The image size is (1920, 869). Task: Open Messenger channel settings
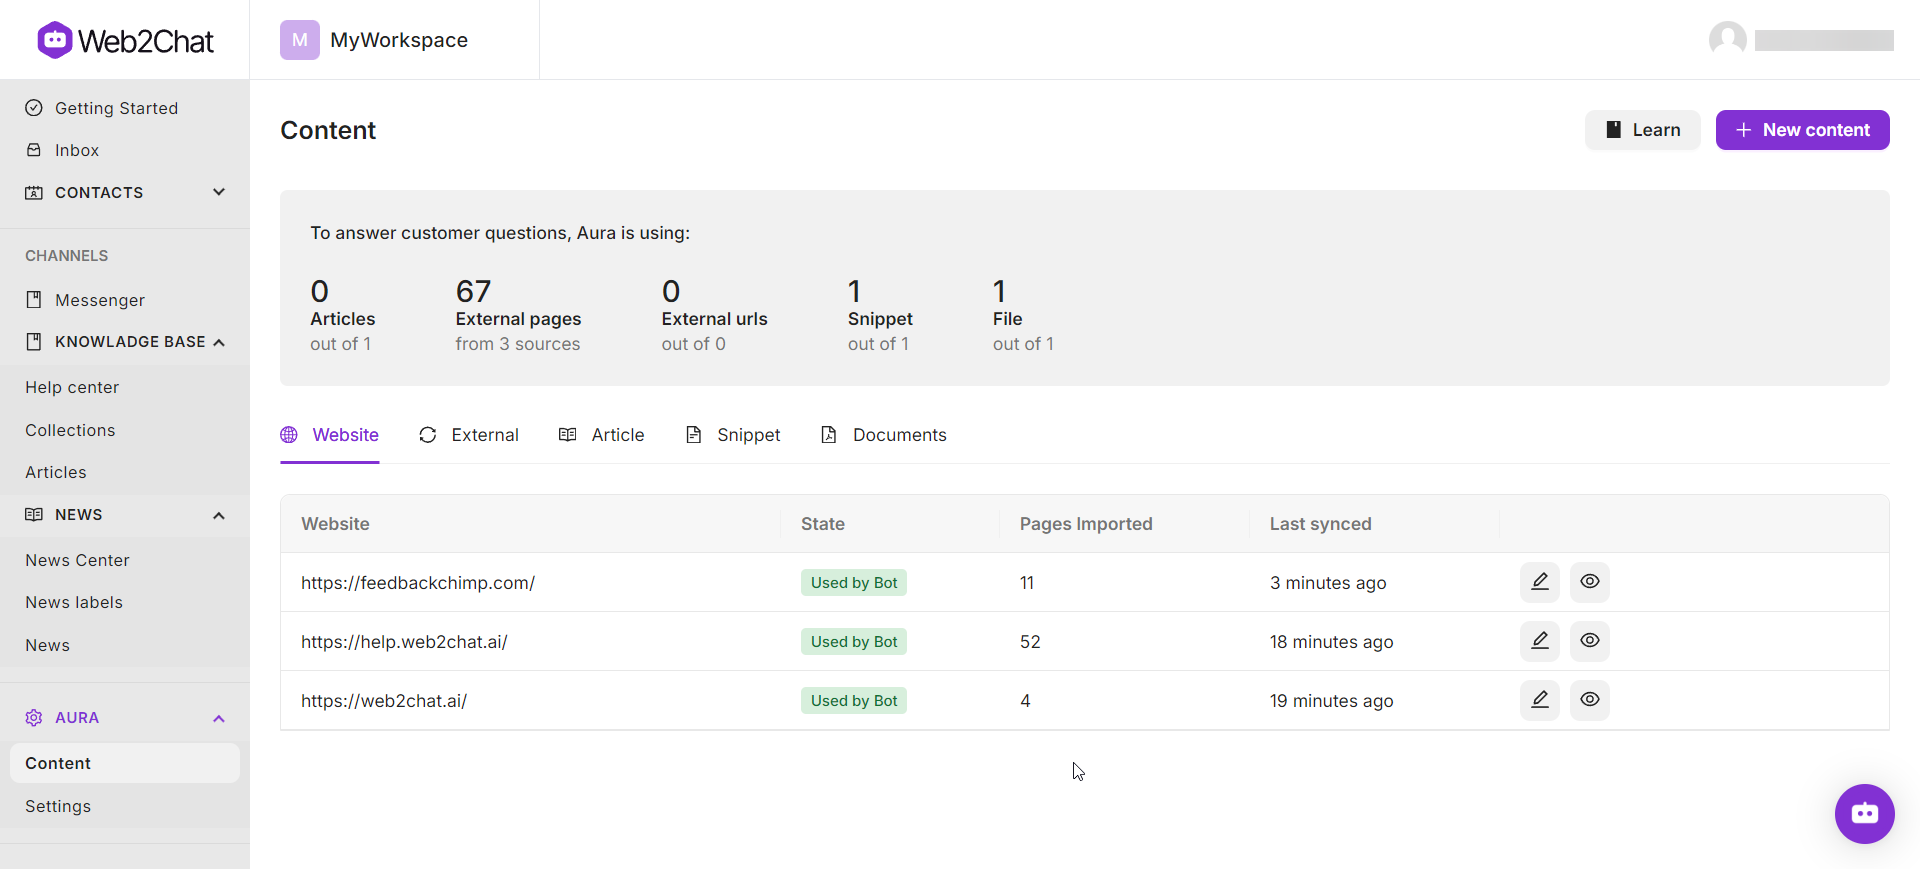[x=100, y=300]
